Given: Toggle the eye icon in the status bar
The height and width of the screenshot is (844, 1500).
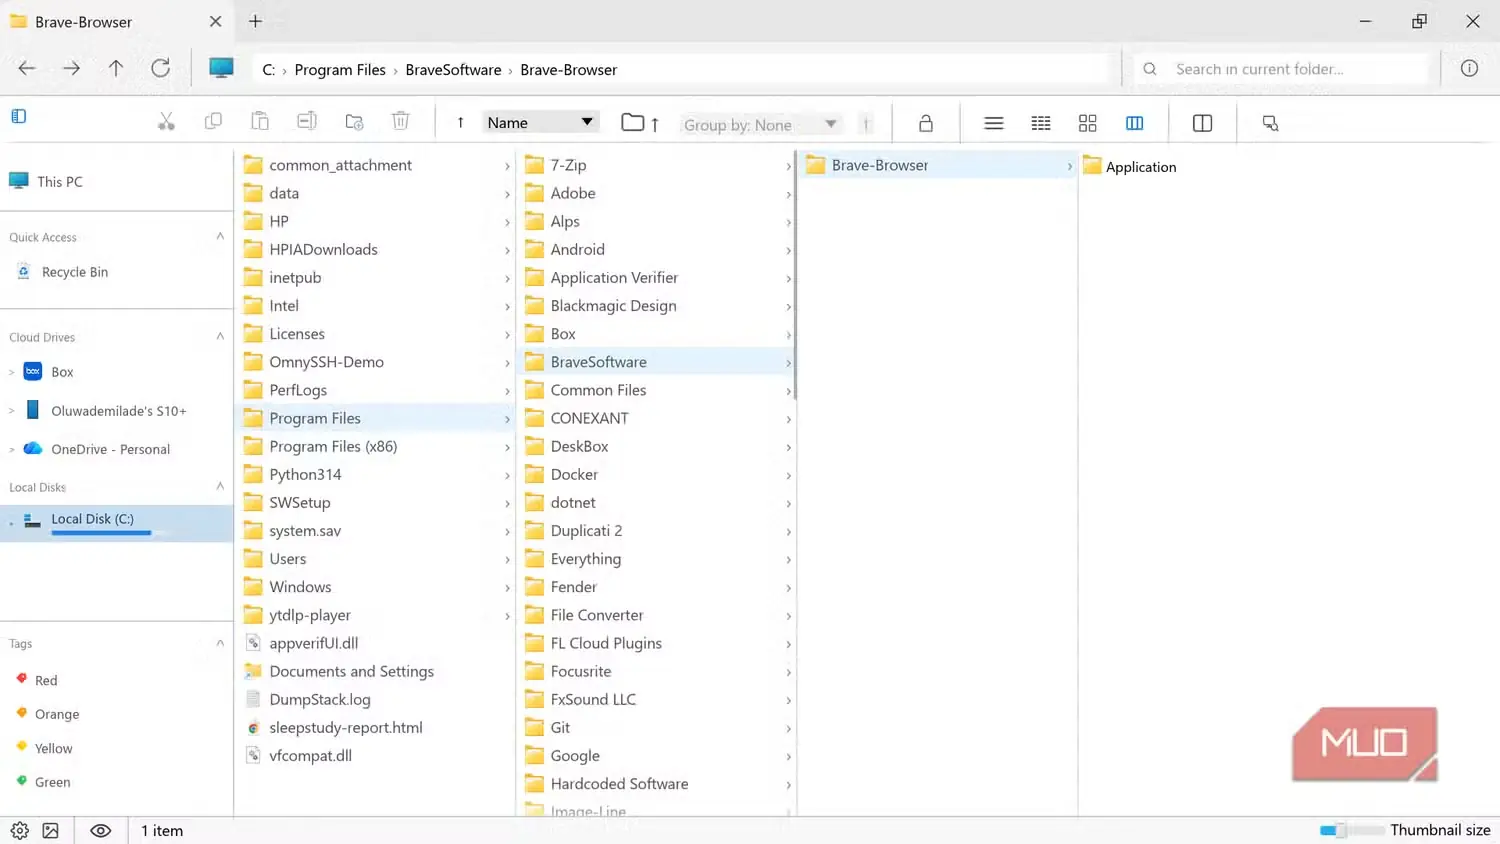Looking at the screenshot, I should click(101, 830).
